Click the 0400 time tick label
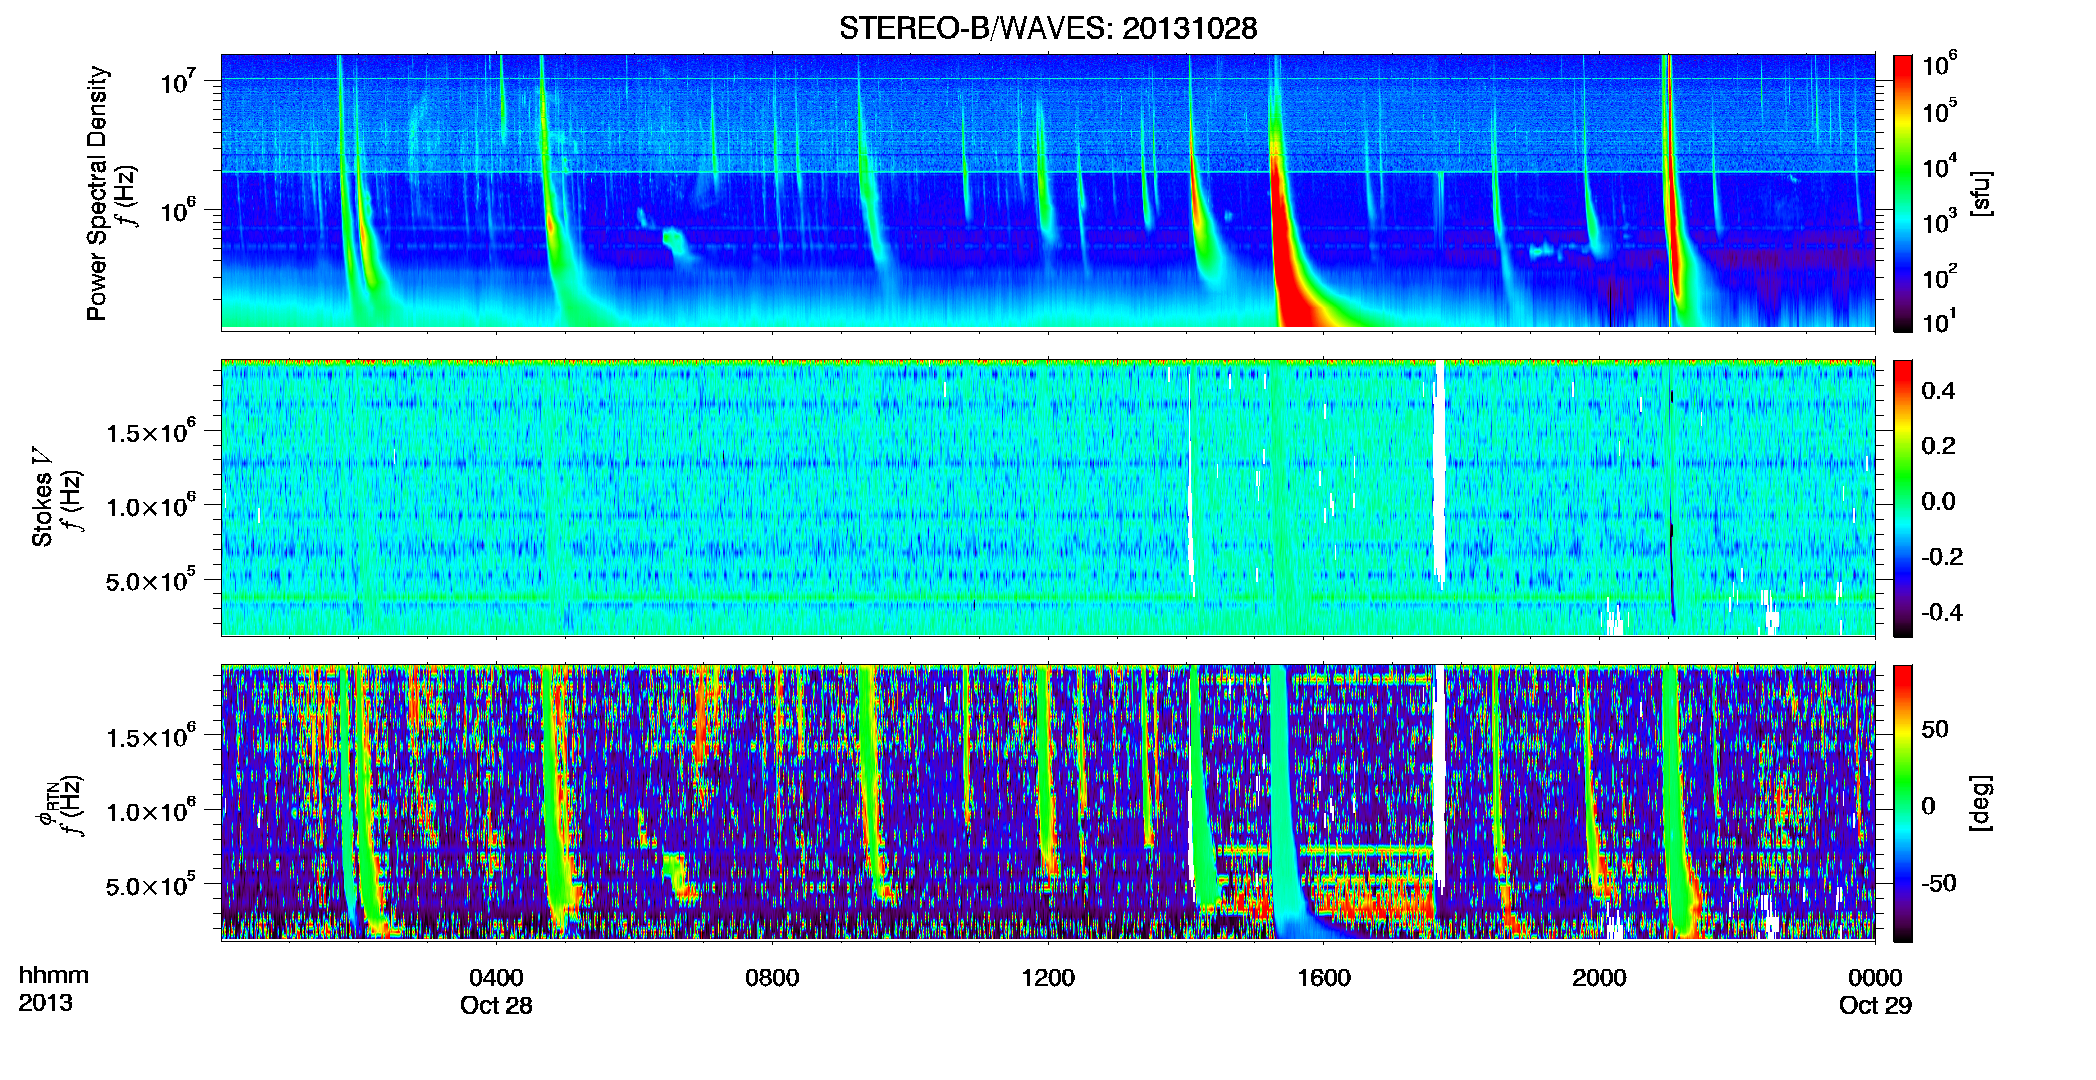The height and width of the screenshot is (1080, 2096). [x=496, y=977]
